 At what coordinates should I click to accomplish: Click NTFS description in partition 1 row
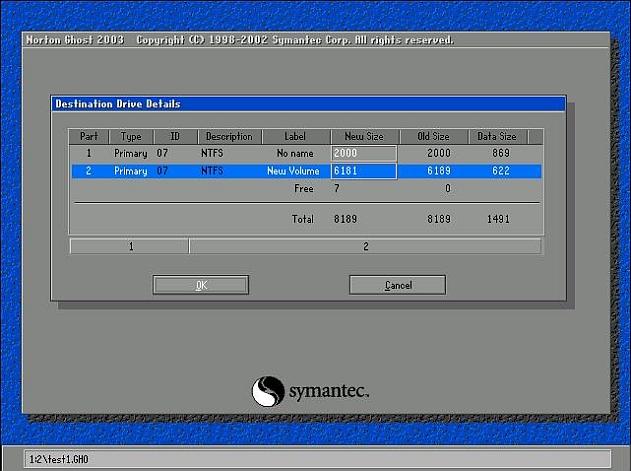(x=212, y=153)
